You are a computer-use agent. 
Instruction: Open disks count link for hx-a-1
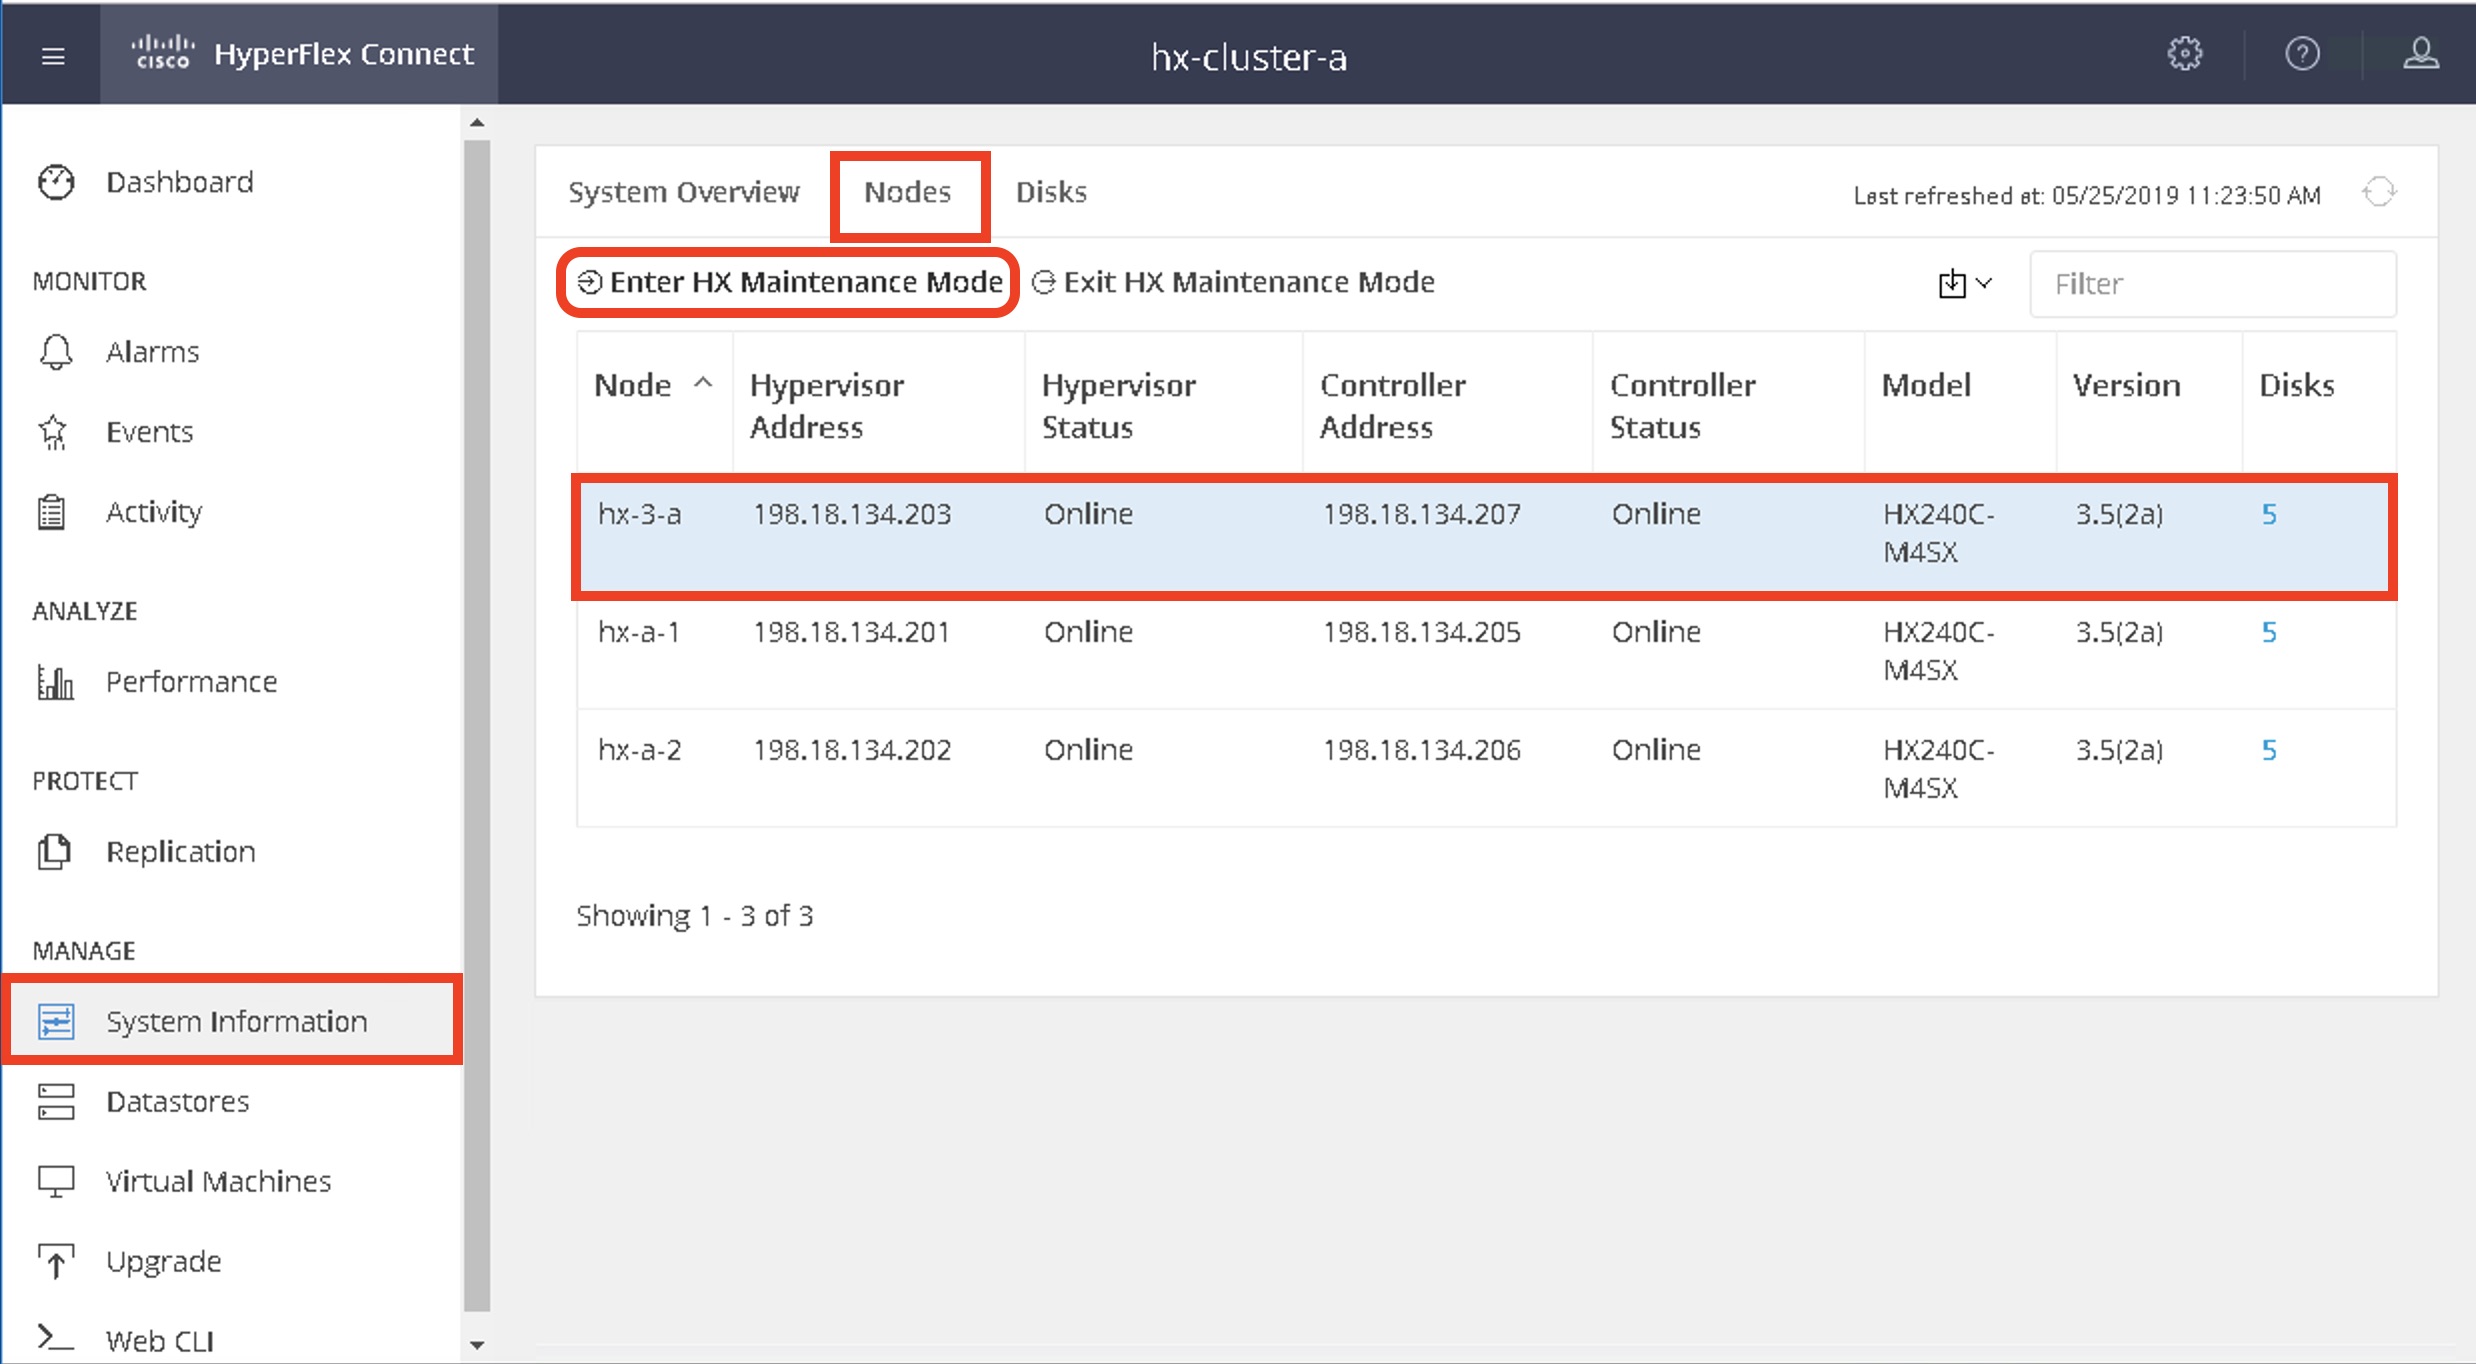click(2269, 632)
